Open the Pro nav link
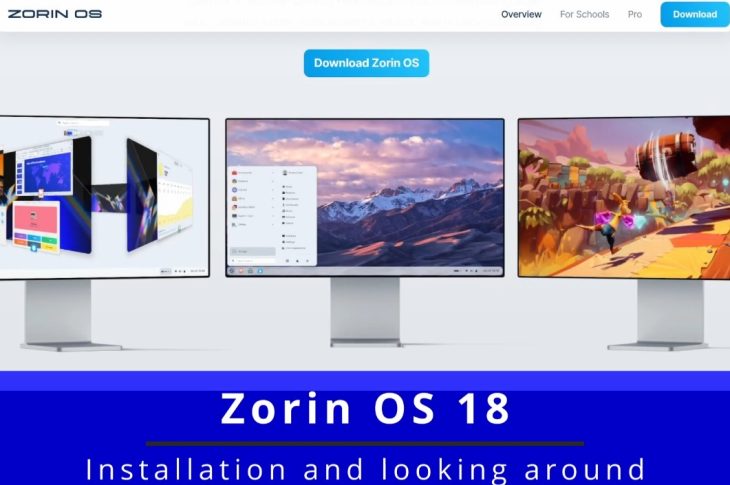Image resolution: width=730 pixels, height=485 pixels. pyautogui.click(x=635, y=15)
